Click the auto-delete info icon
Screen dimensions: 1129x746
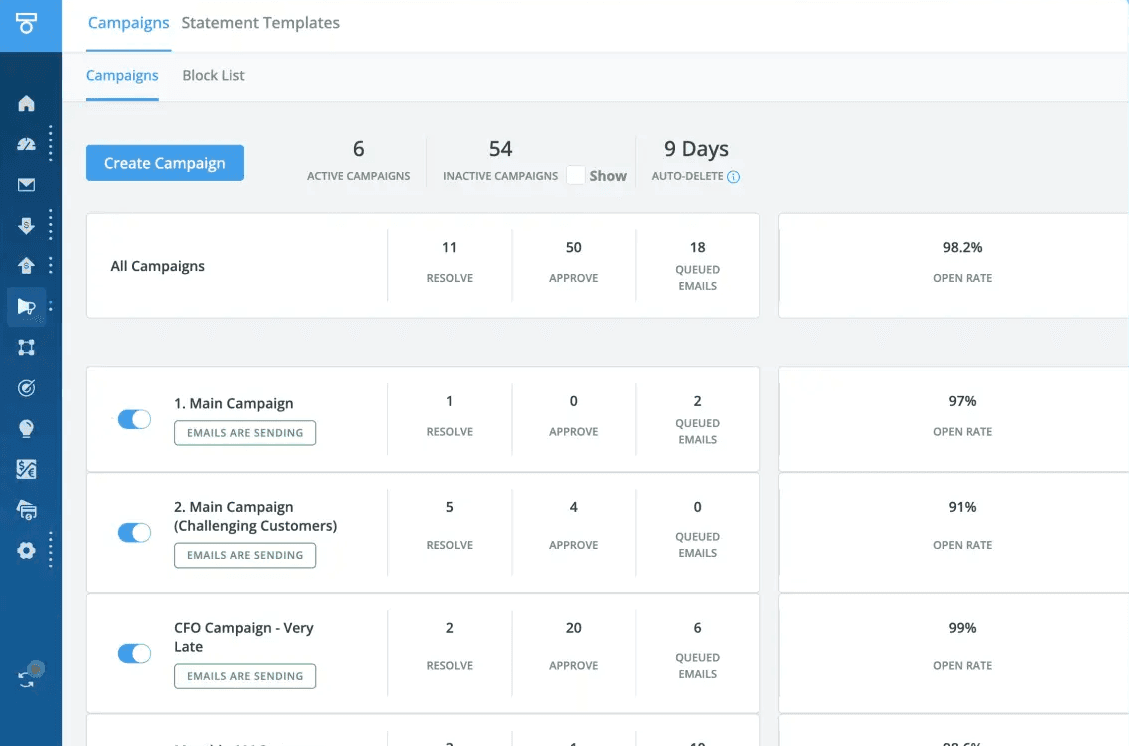tap(733, 177)
